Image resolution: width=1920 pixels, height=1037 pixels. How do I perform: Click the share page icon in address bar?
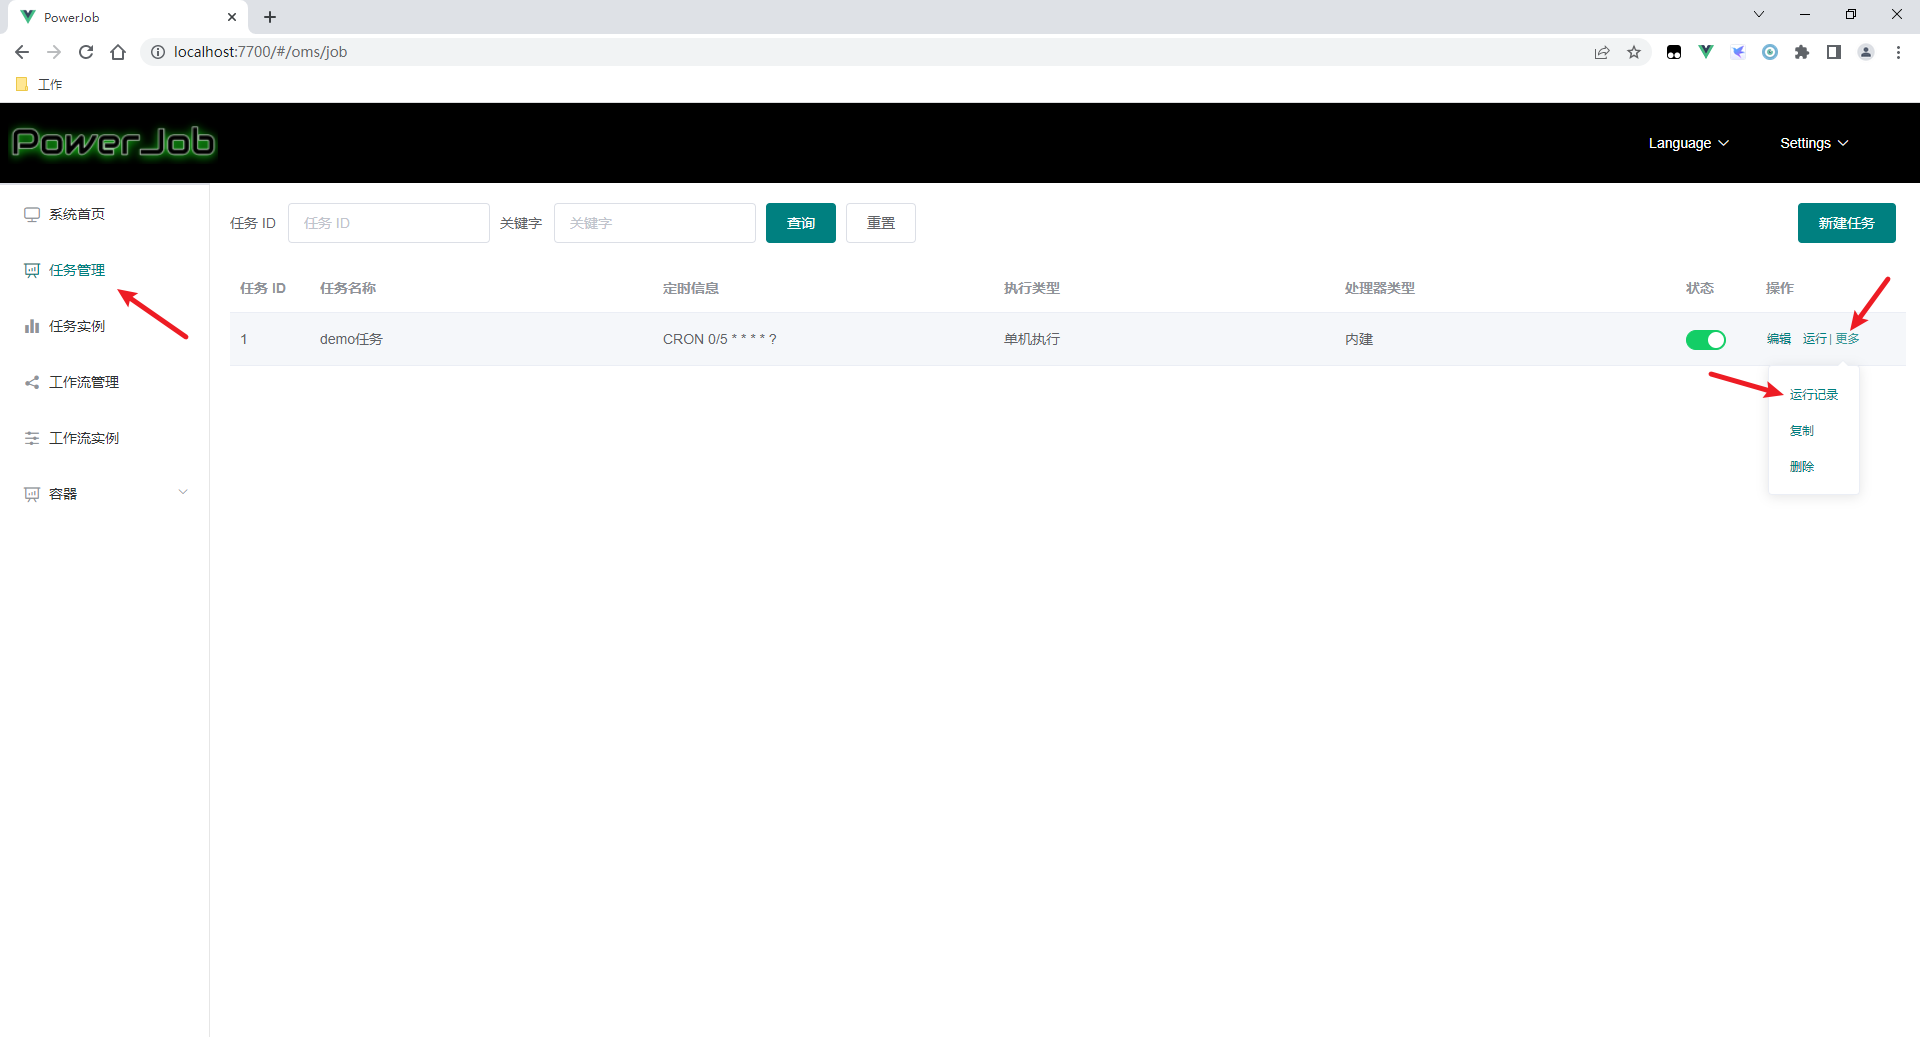[1602, 52]
